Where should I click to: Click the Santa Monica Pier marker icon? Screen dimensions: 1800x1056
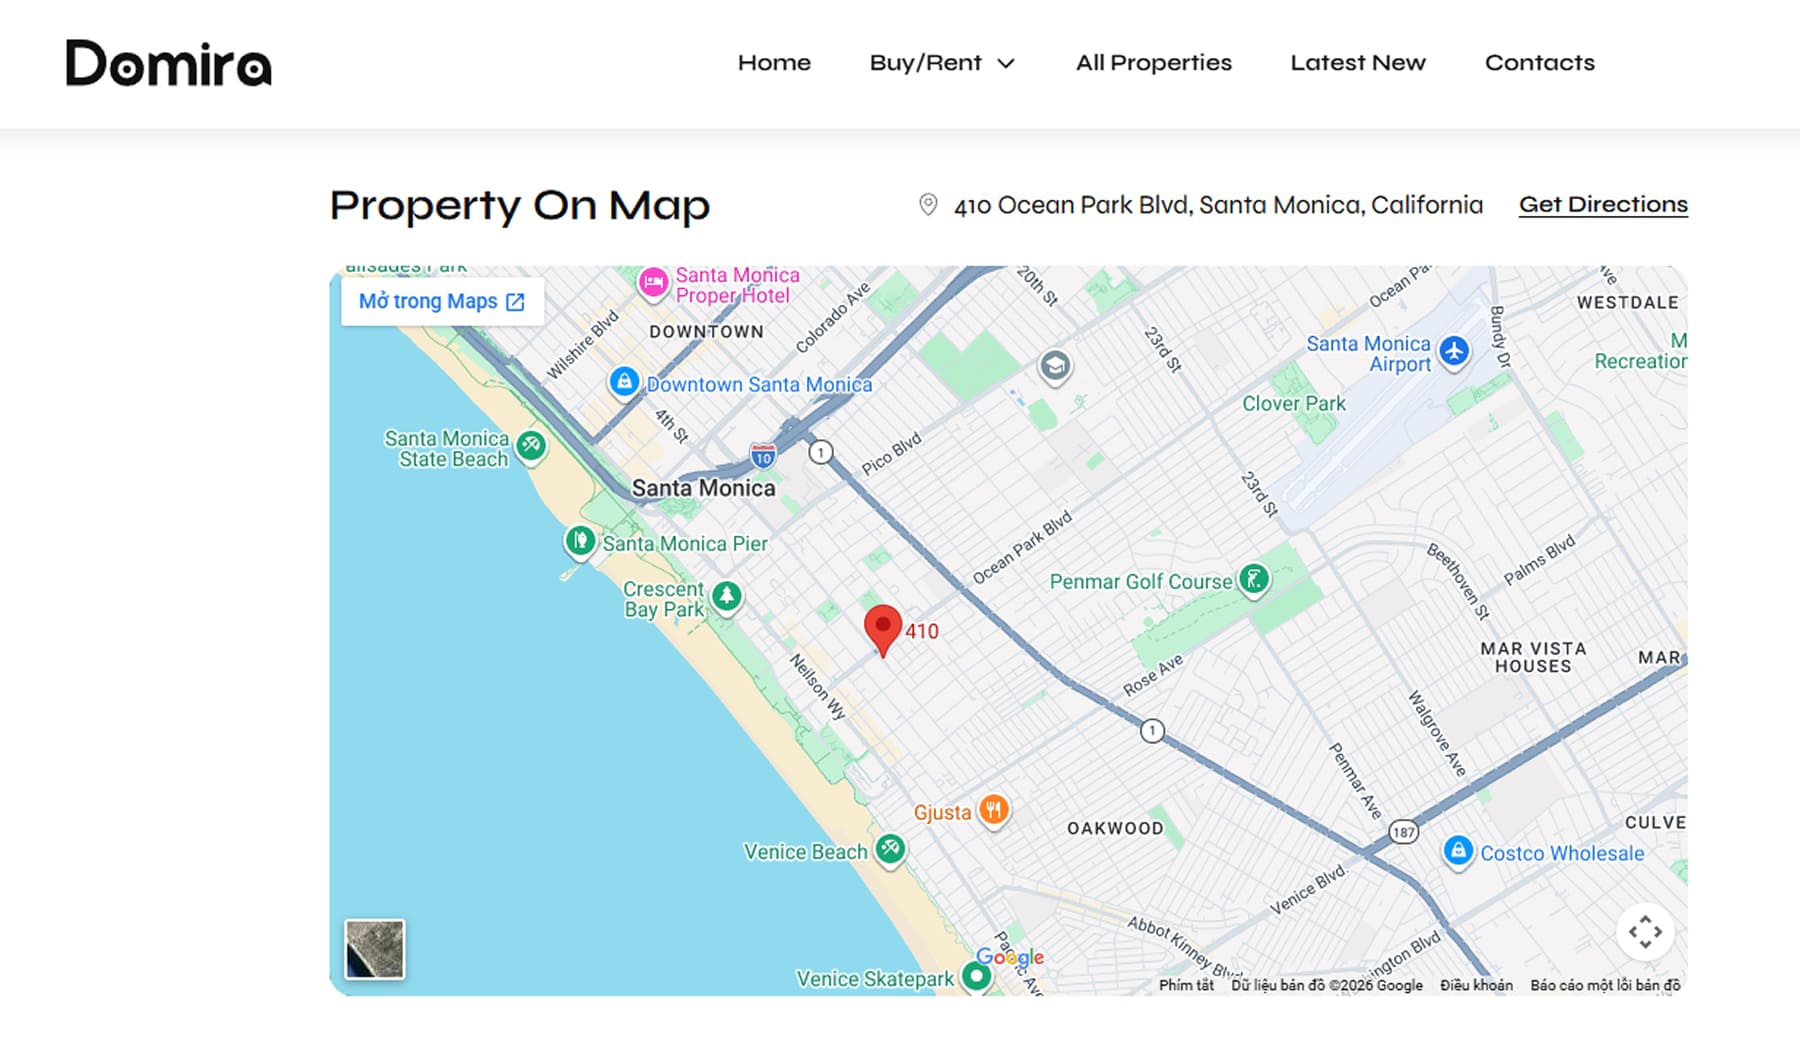580,541
